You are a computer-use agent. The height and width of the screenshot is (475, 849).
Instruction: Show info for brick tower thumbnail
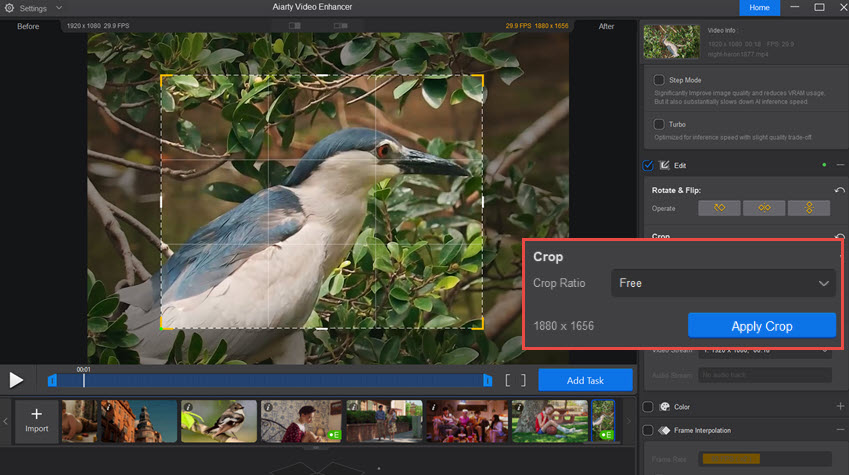(x=108, y=407)
